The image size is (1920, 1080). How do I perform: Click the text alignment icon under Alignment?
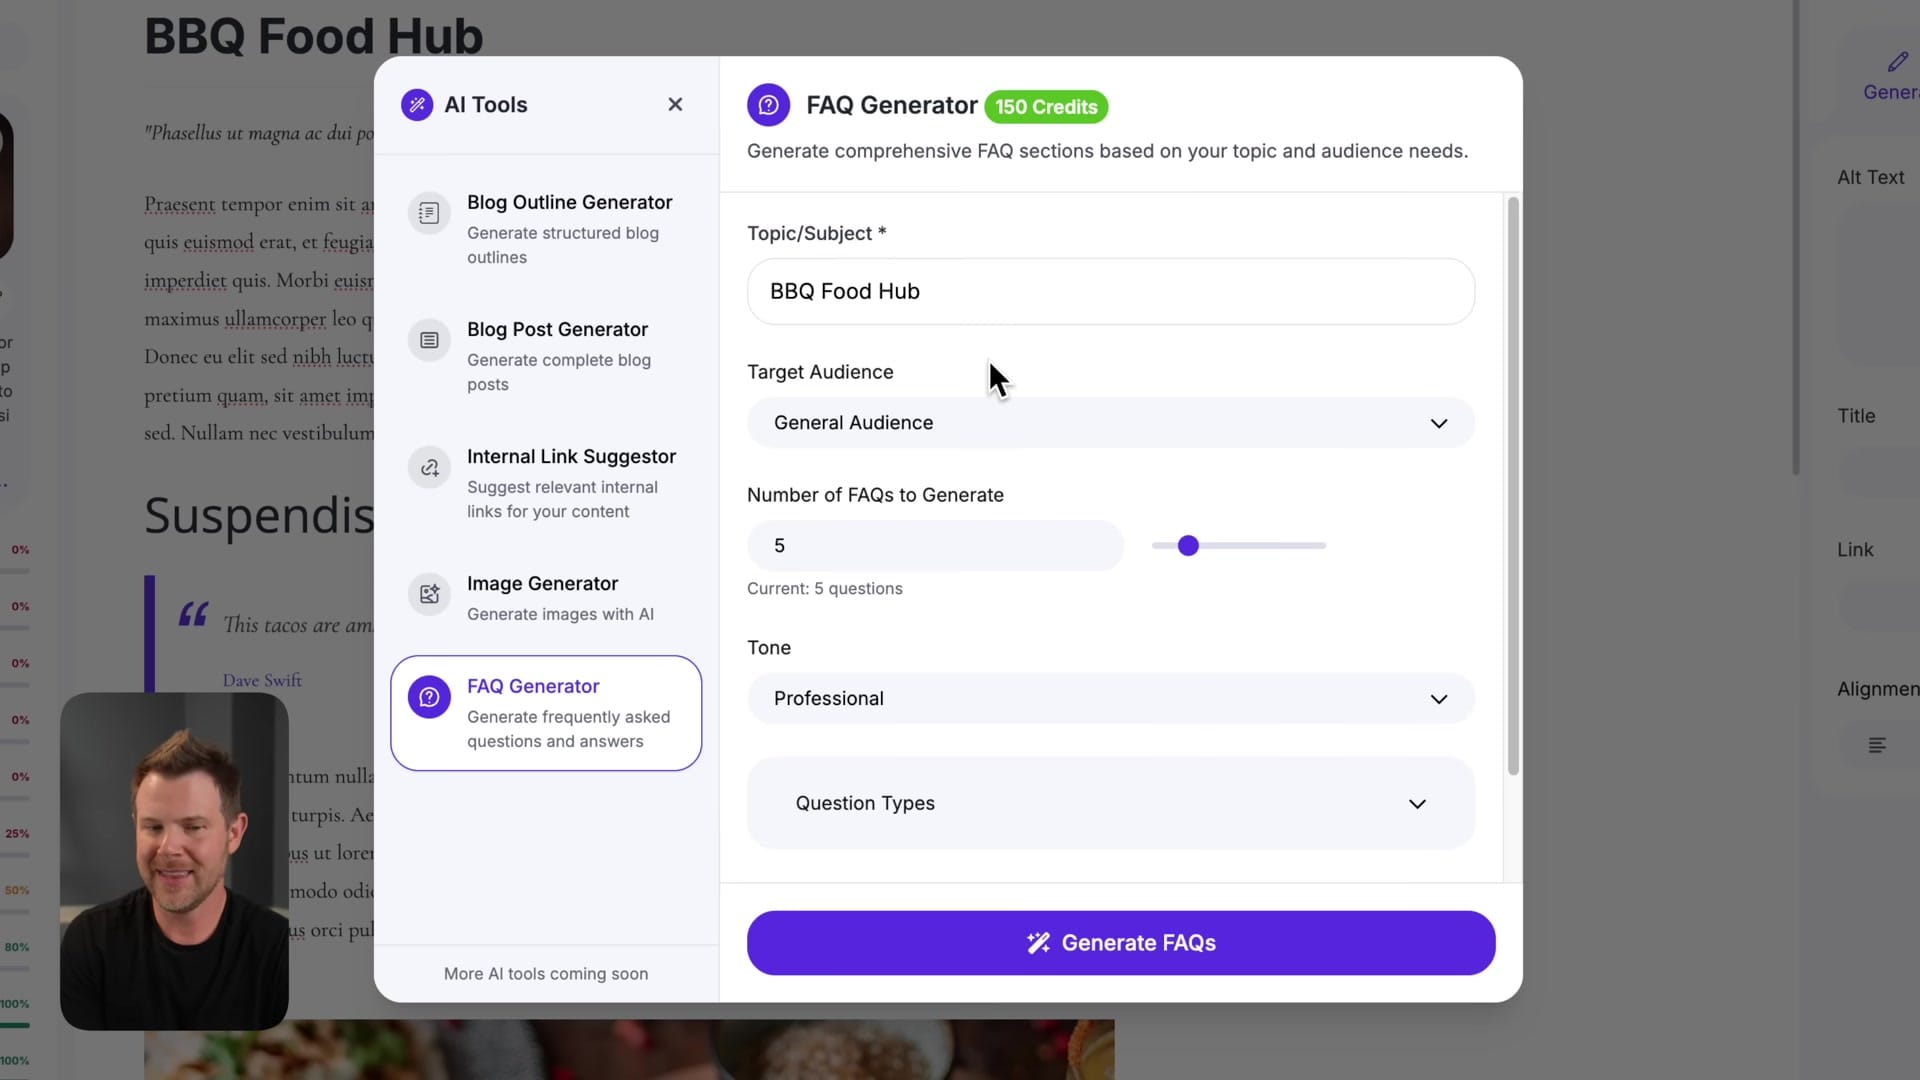pos(1877,745)
